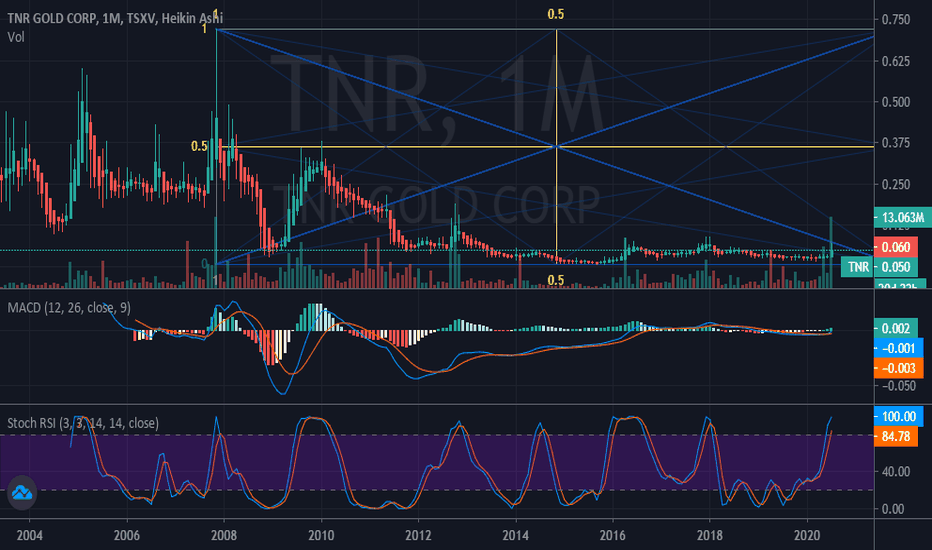The height and width of the screenshot is (550, 932).
Task: Click the 0.250 price axis tick
Action: click(896, 184)
